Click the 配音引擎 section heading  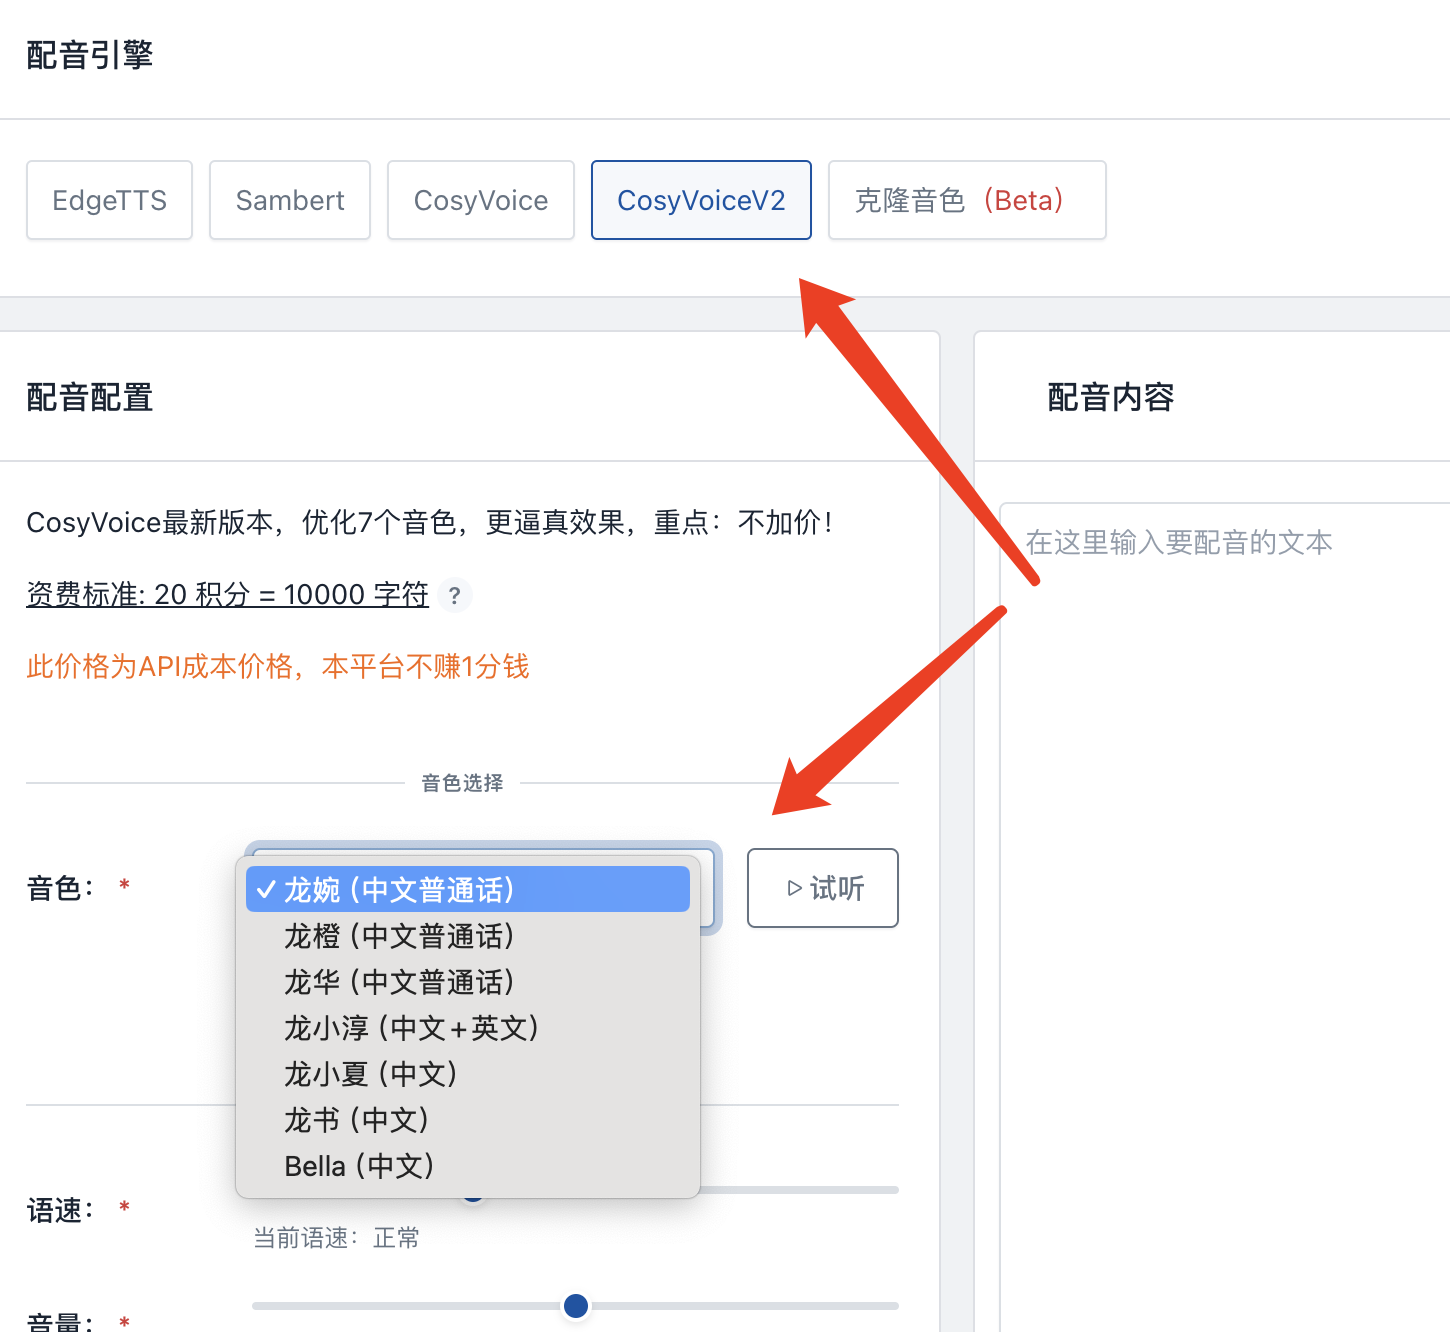click(90, 55)
